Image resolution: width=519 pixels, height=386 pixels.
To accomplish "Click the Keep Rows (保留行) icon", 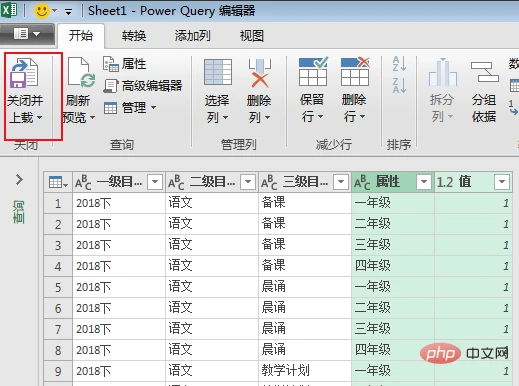I will pos(313,71).
